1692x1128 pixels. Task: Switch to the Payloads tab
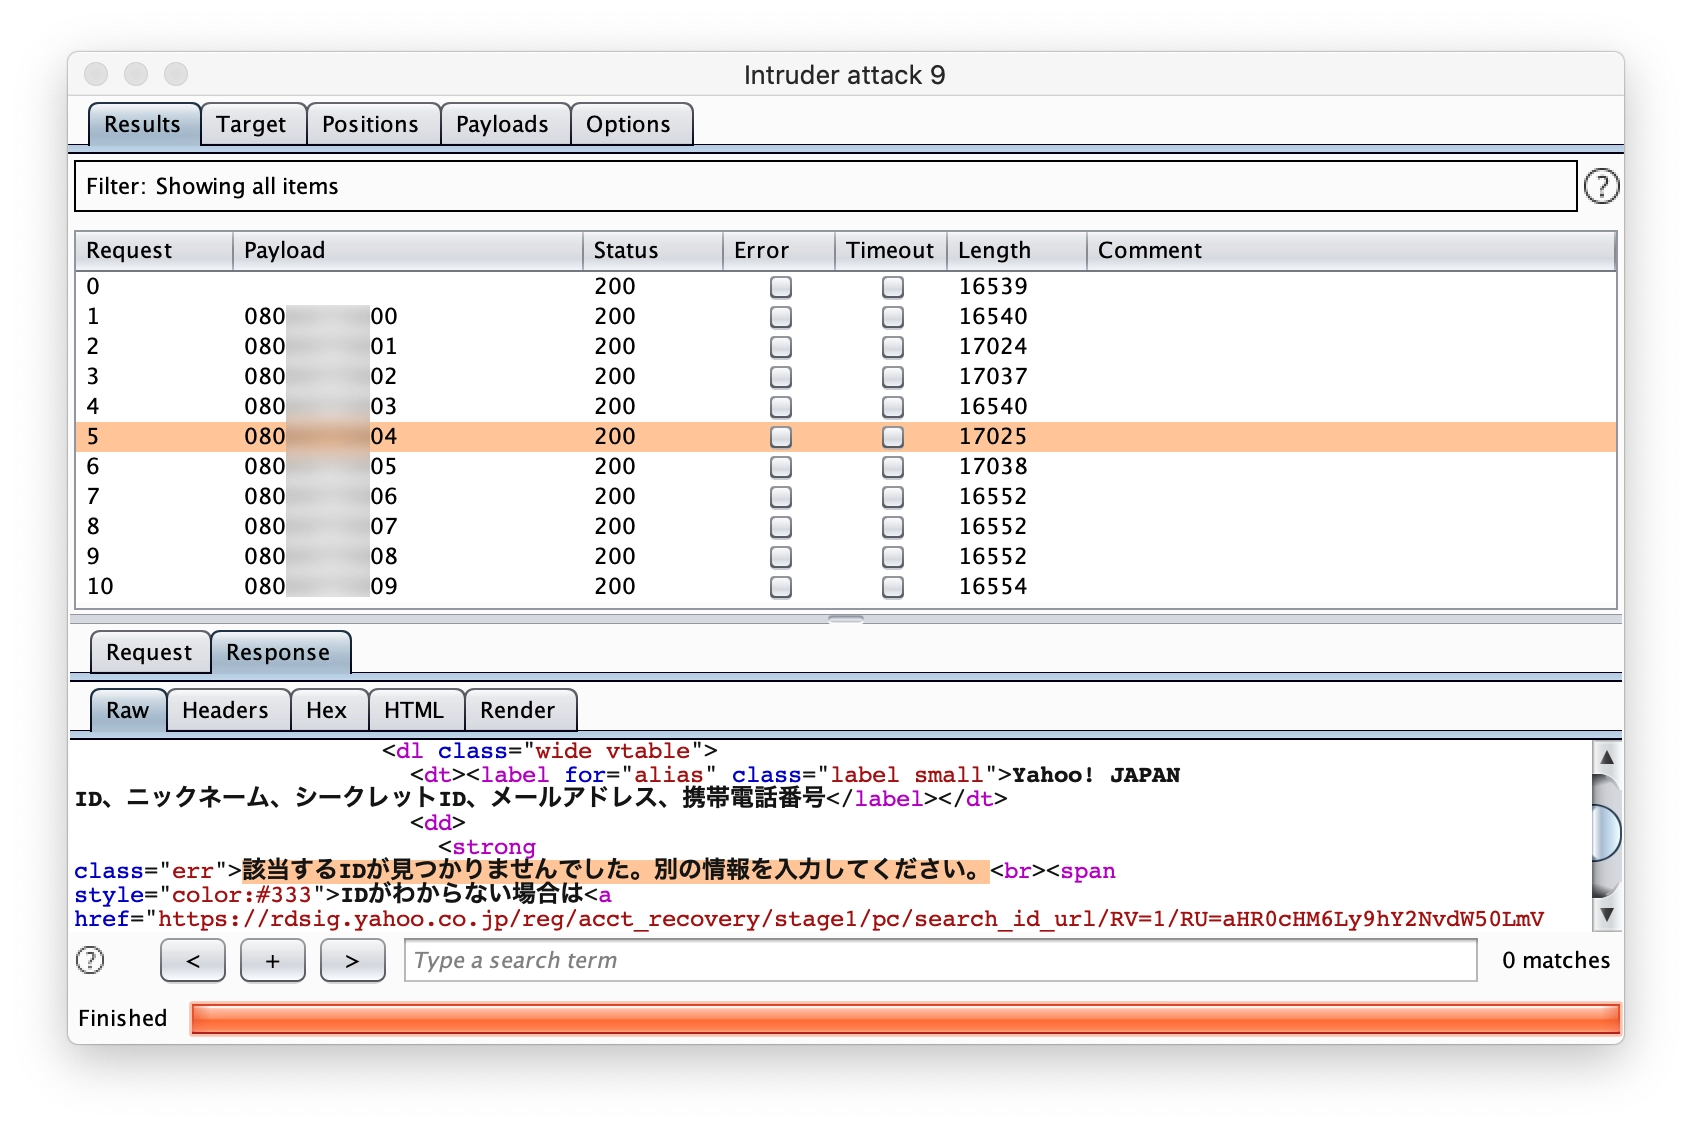[x=503, y=124]
